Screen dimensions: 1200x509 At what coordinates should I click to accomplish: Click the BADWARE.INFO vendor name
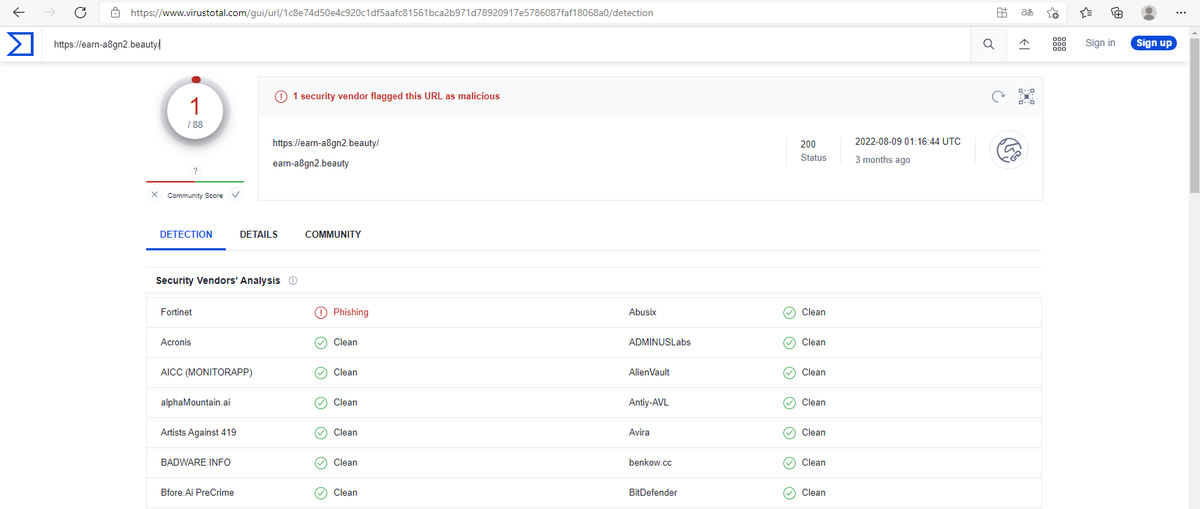(196, 462)
